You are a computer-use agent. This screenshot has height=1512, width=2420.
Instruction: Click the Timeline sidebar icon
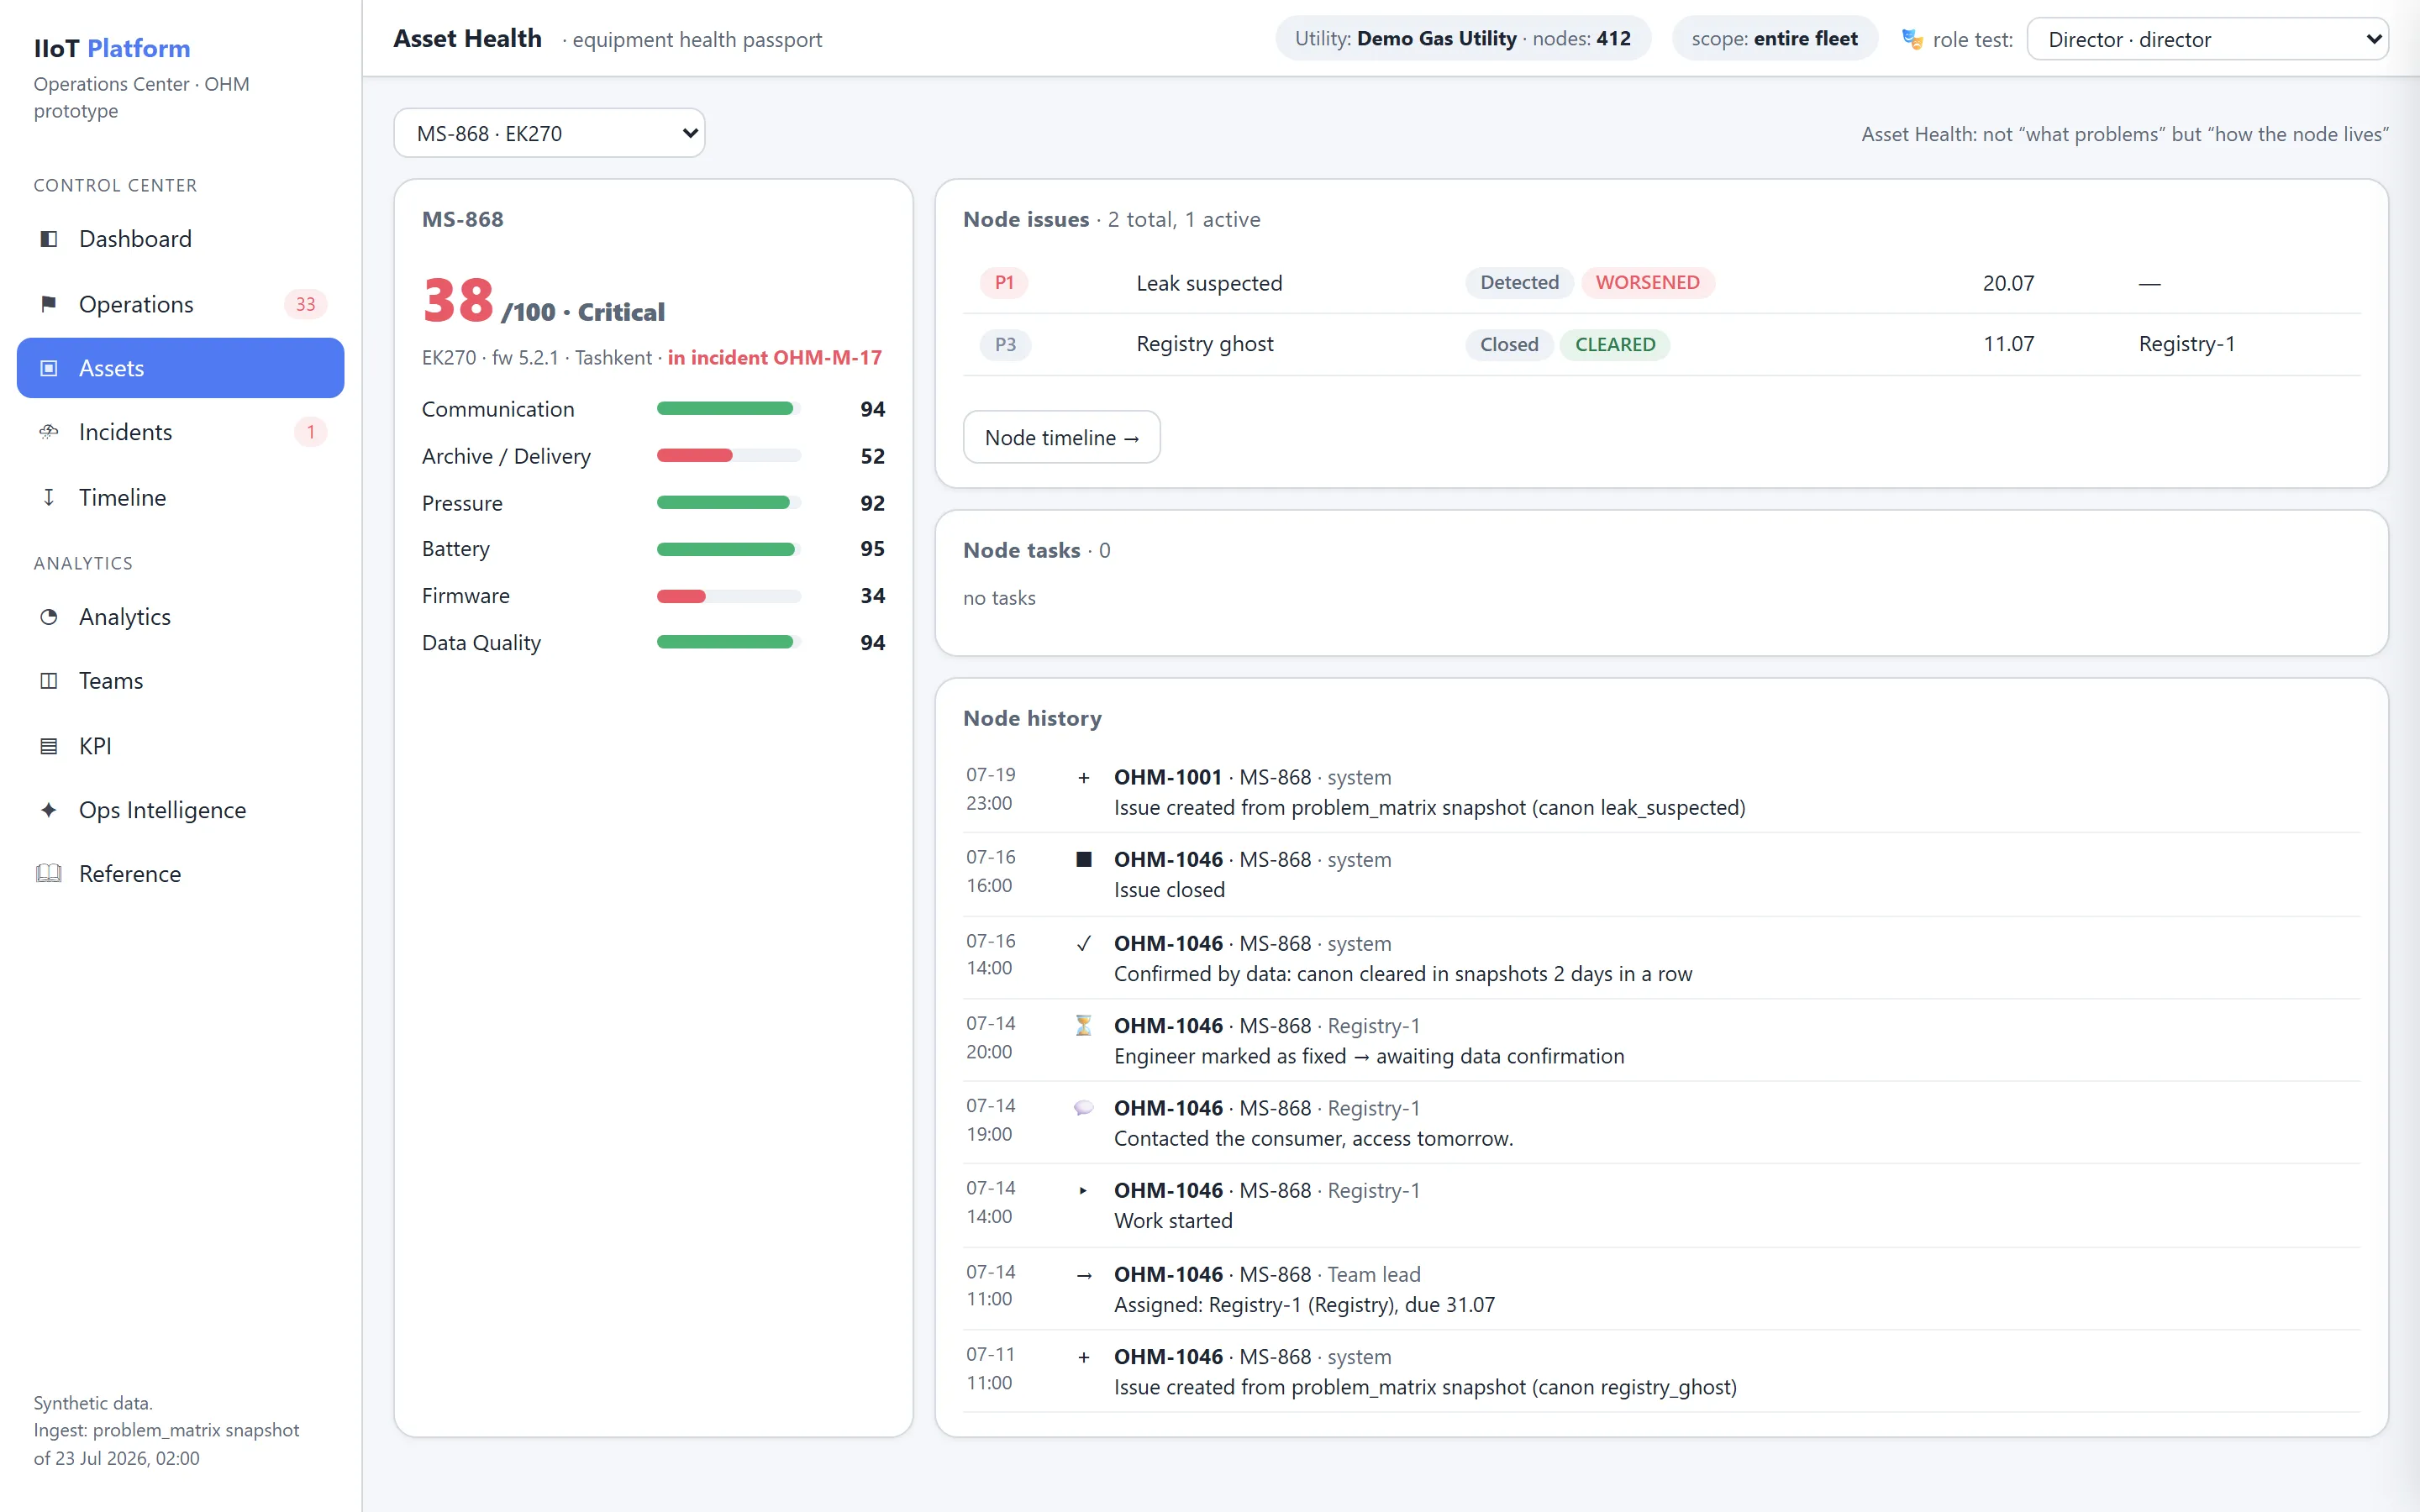tap(48, 497)
